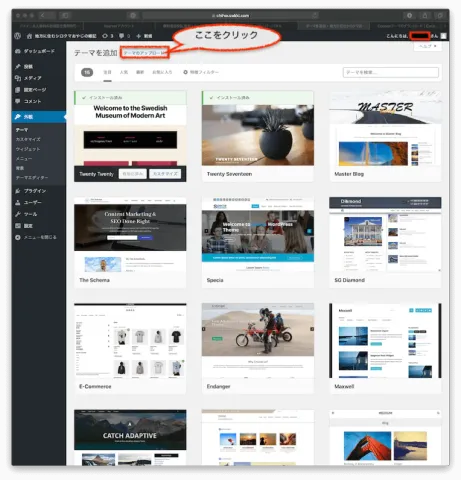Open the カスタマイズ submenu item

[28, 139]
